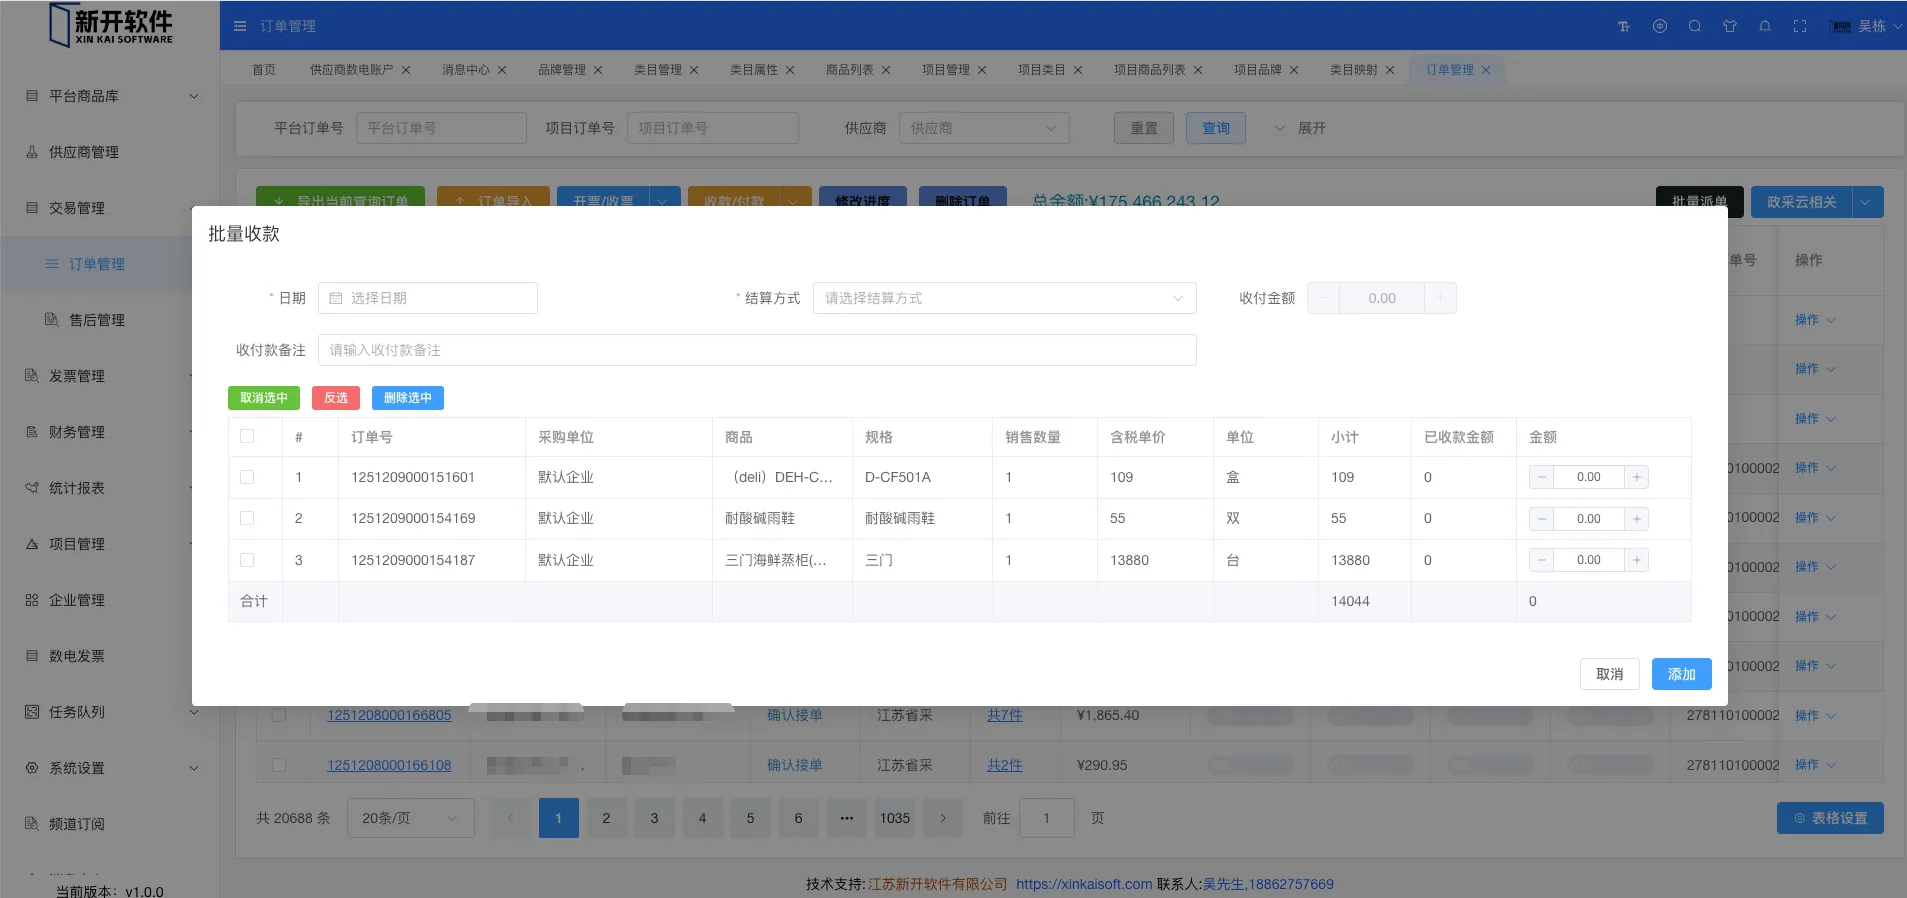Tick the checkbox for 耐酸碱雨鞋 row
This screenshot has height=898, width=1907.
(x=247, y=519)
